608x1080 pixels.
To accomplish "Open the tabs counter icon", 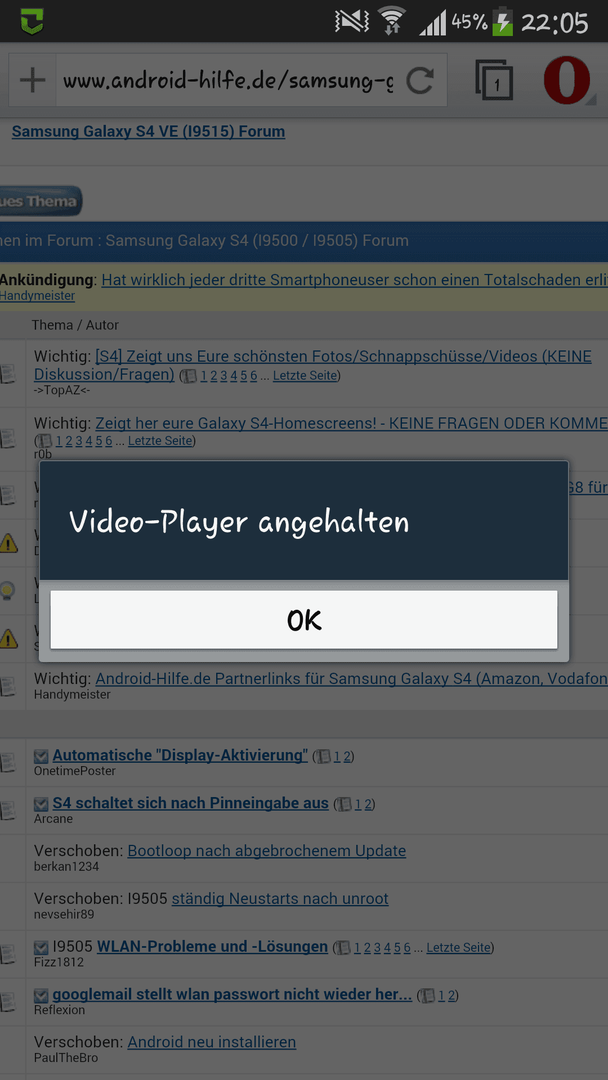I will click(494, 81).
